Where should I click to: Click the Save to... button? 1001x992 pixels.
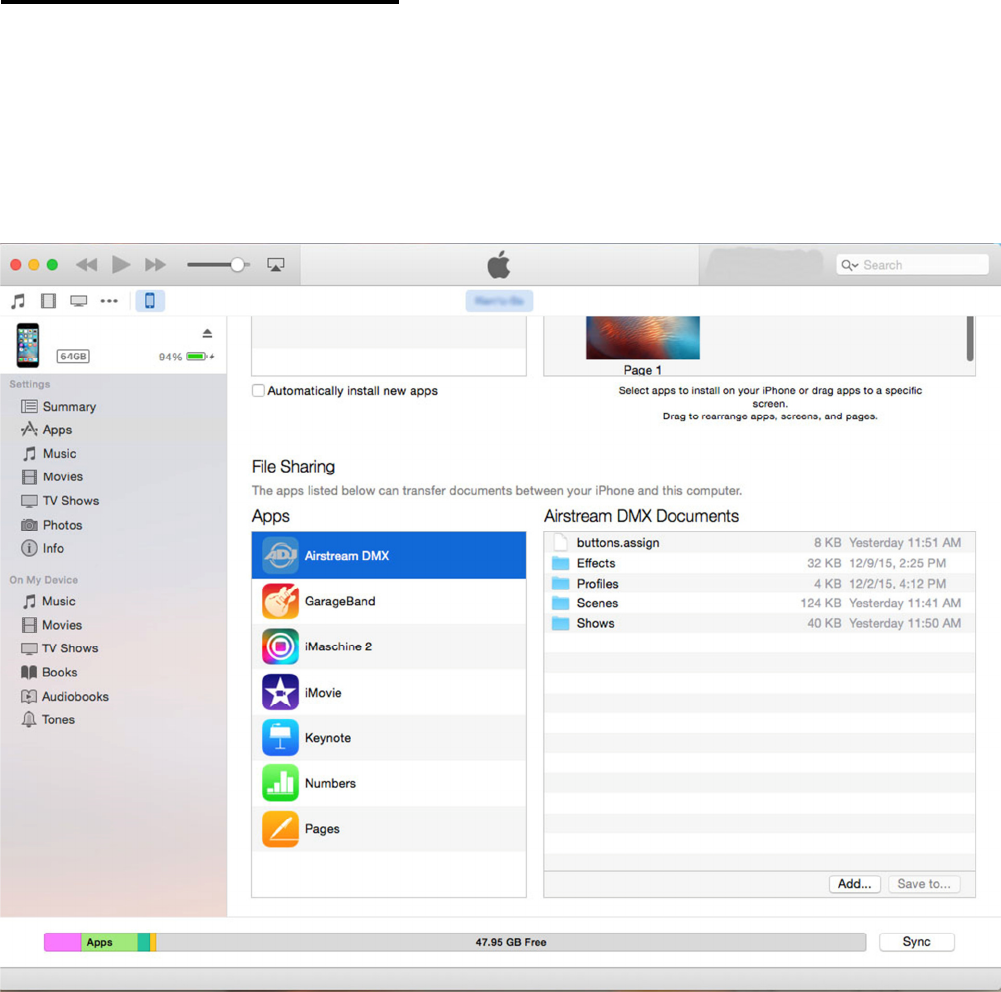coord(924,884)
